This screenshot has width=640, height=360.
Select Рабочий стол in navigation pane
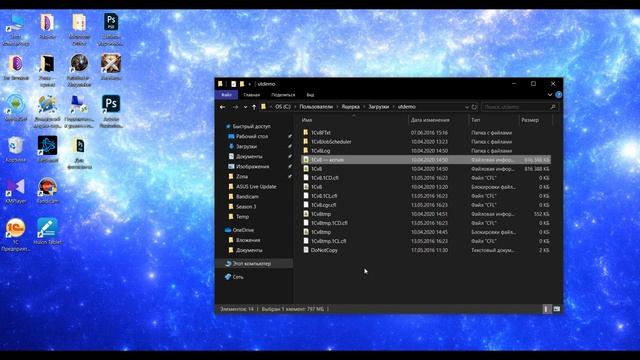pyautogui.click(x=252, y=137)
